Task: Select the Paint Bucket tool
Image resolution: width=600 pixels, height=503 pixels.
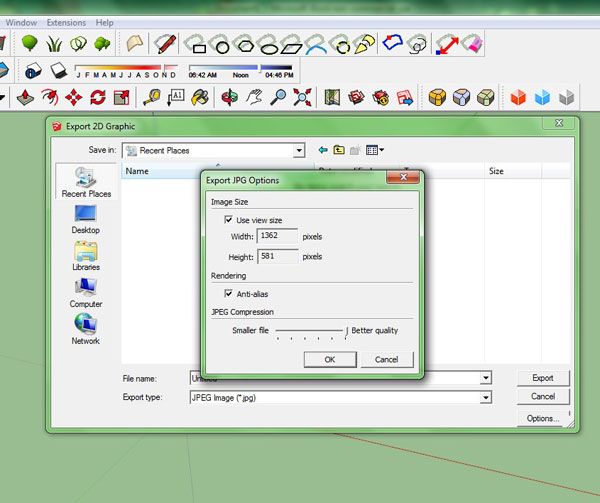Action: (201, 97)
